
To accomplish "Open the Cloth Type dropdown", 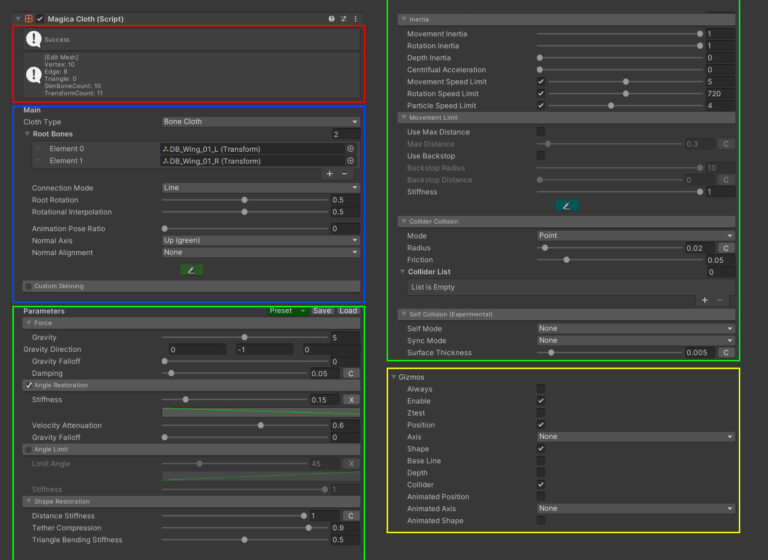I will 261,122.
